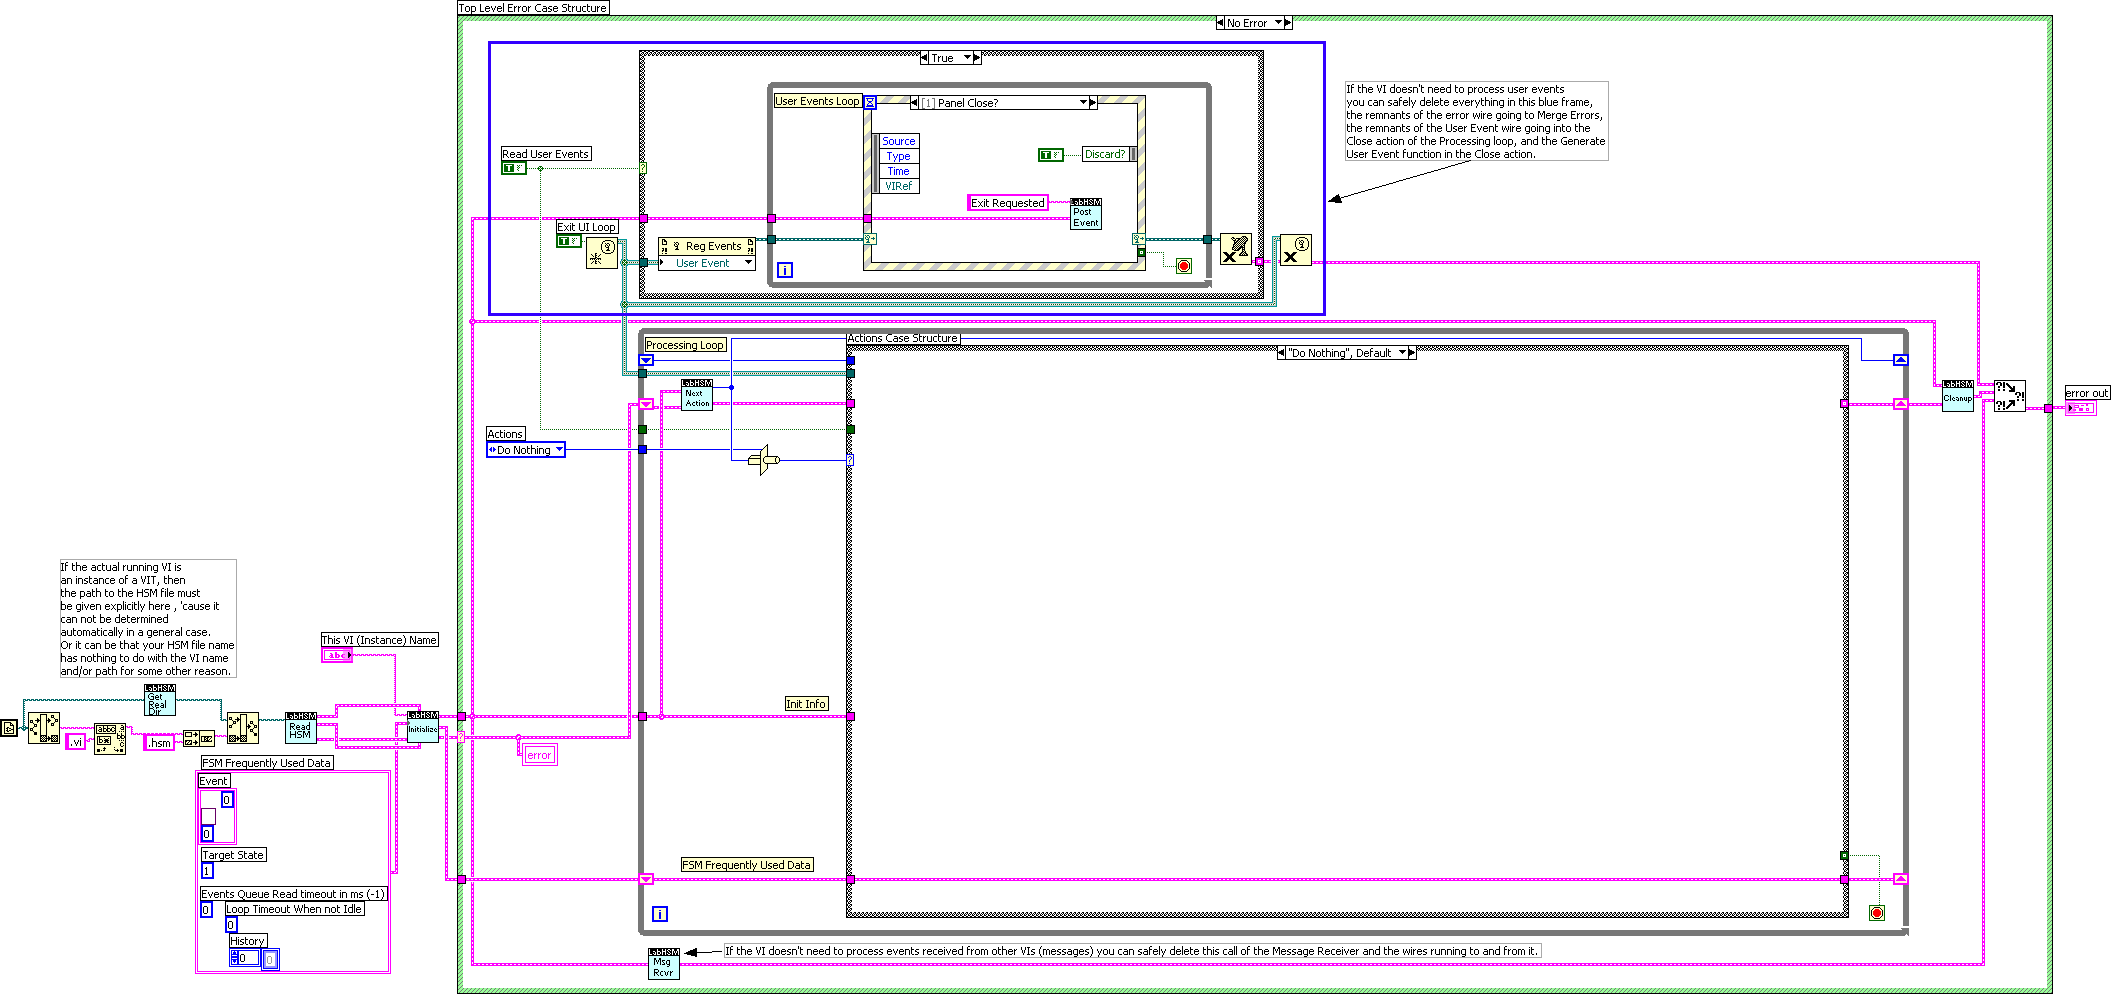
Task: Toggle the Exit UI Loop boolean constant
Action: pos(568,241)
